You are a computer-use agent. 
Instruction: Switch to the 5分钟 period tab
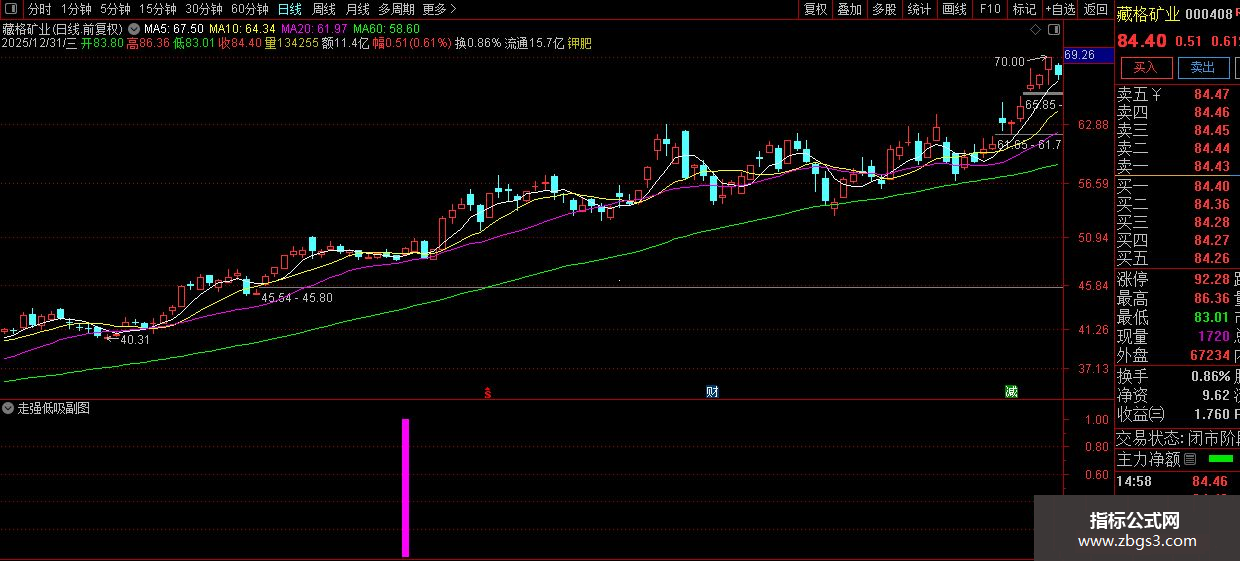click(x=115, y=9)
